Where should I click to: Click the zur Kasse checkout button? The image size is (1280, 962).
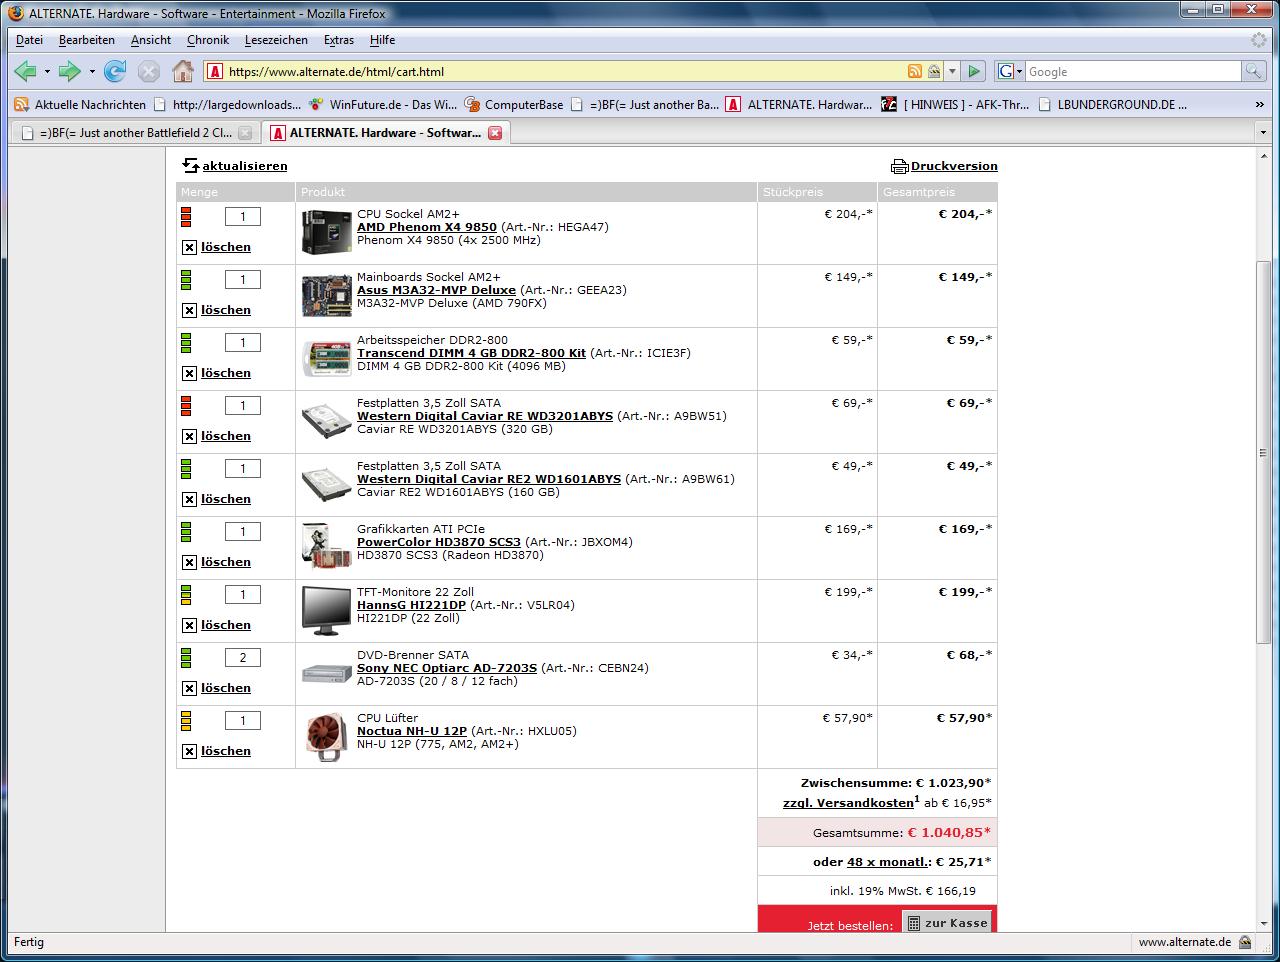[x=948, y=923]
